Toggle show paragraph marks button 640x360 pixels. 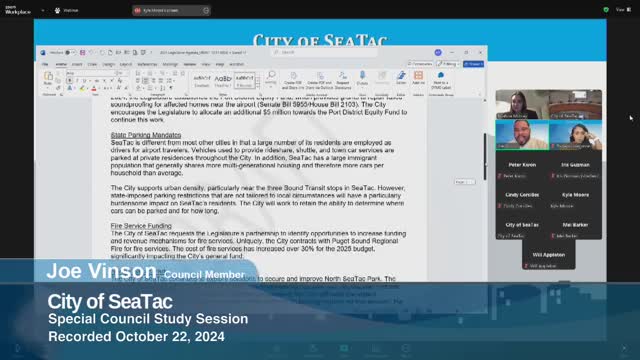(171, 88)
